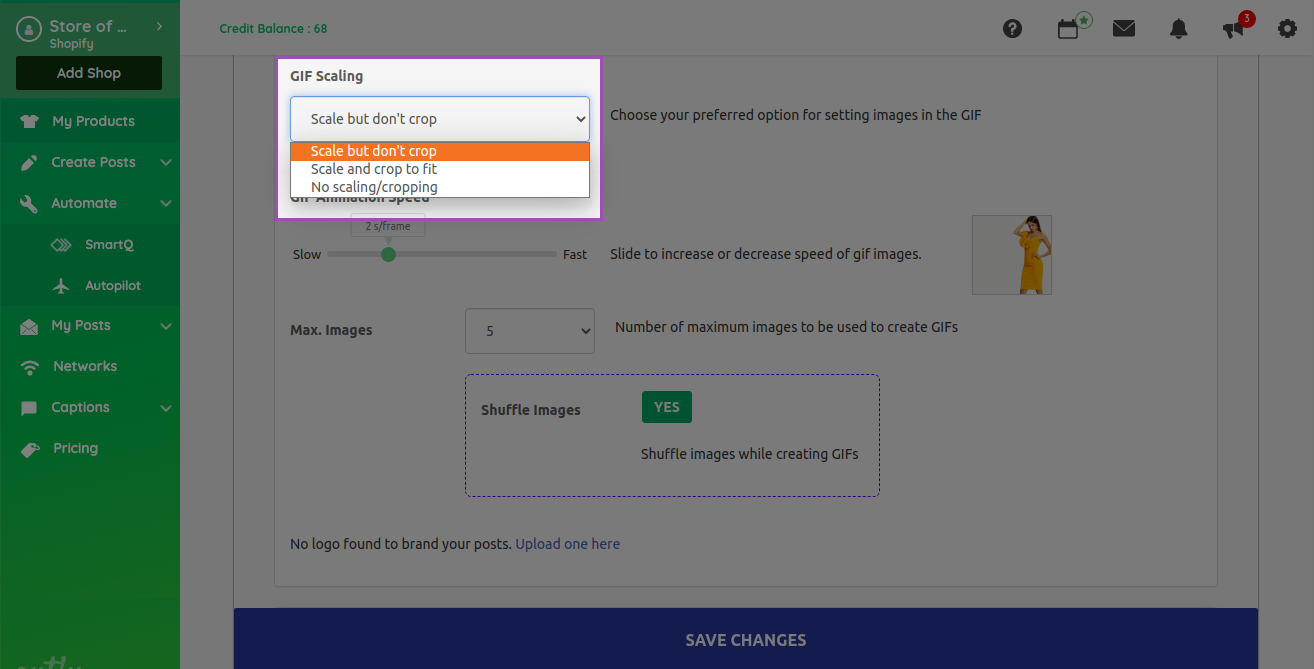Click the SmartQ sidebar icon
The image size is (1314, 669).
(61, 245)
